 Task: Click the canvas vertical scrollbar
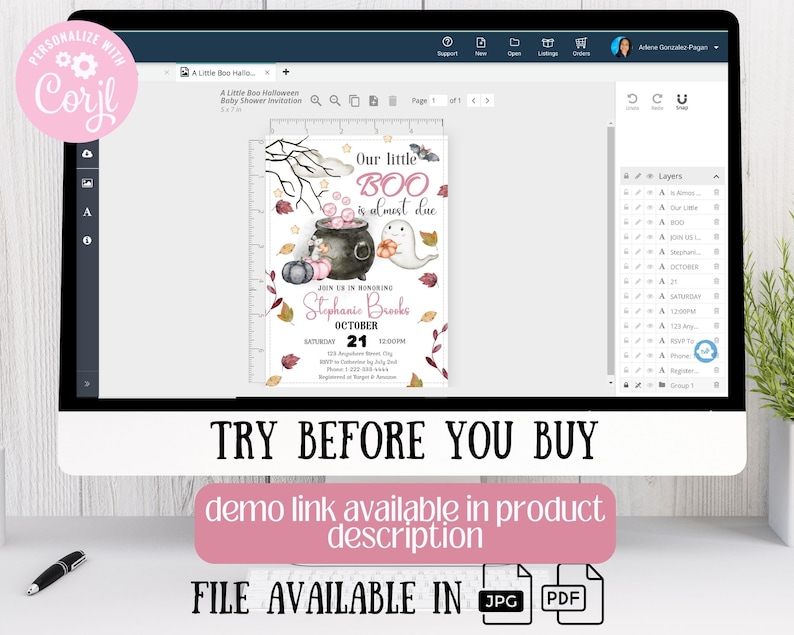[x=611, y=251]
